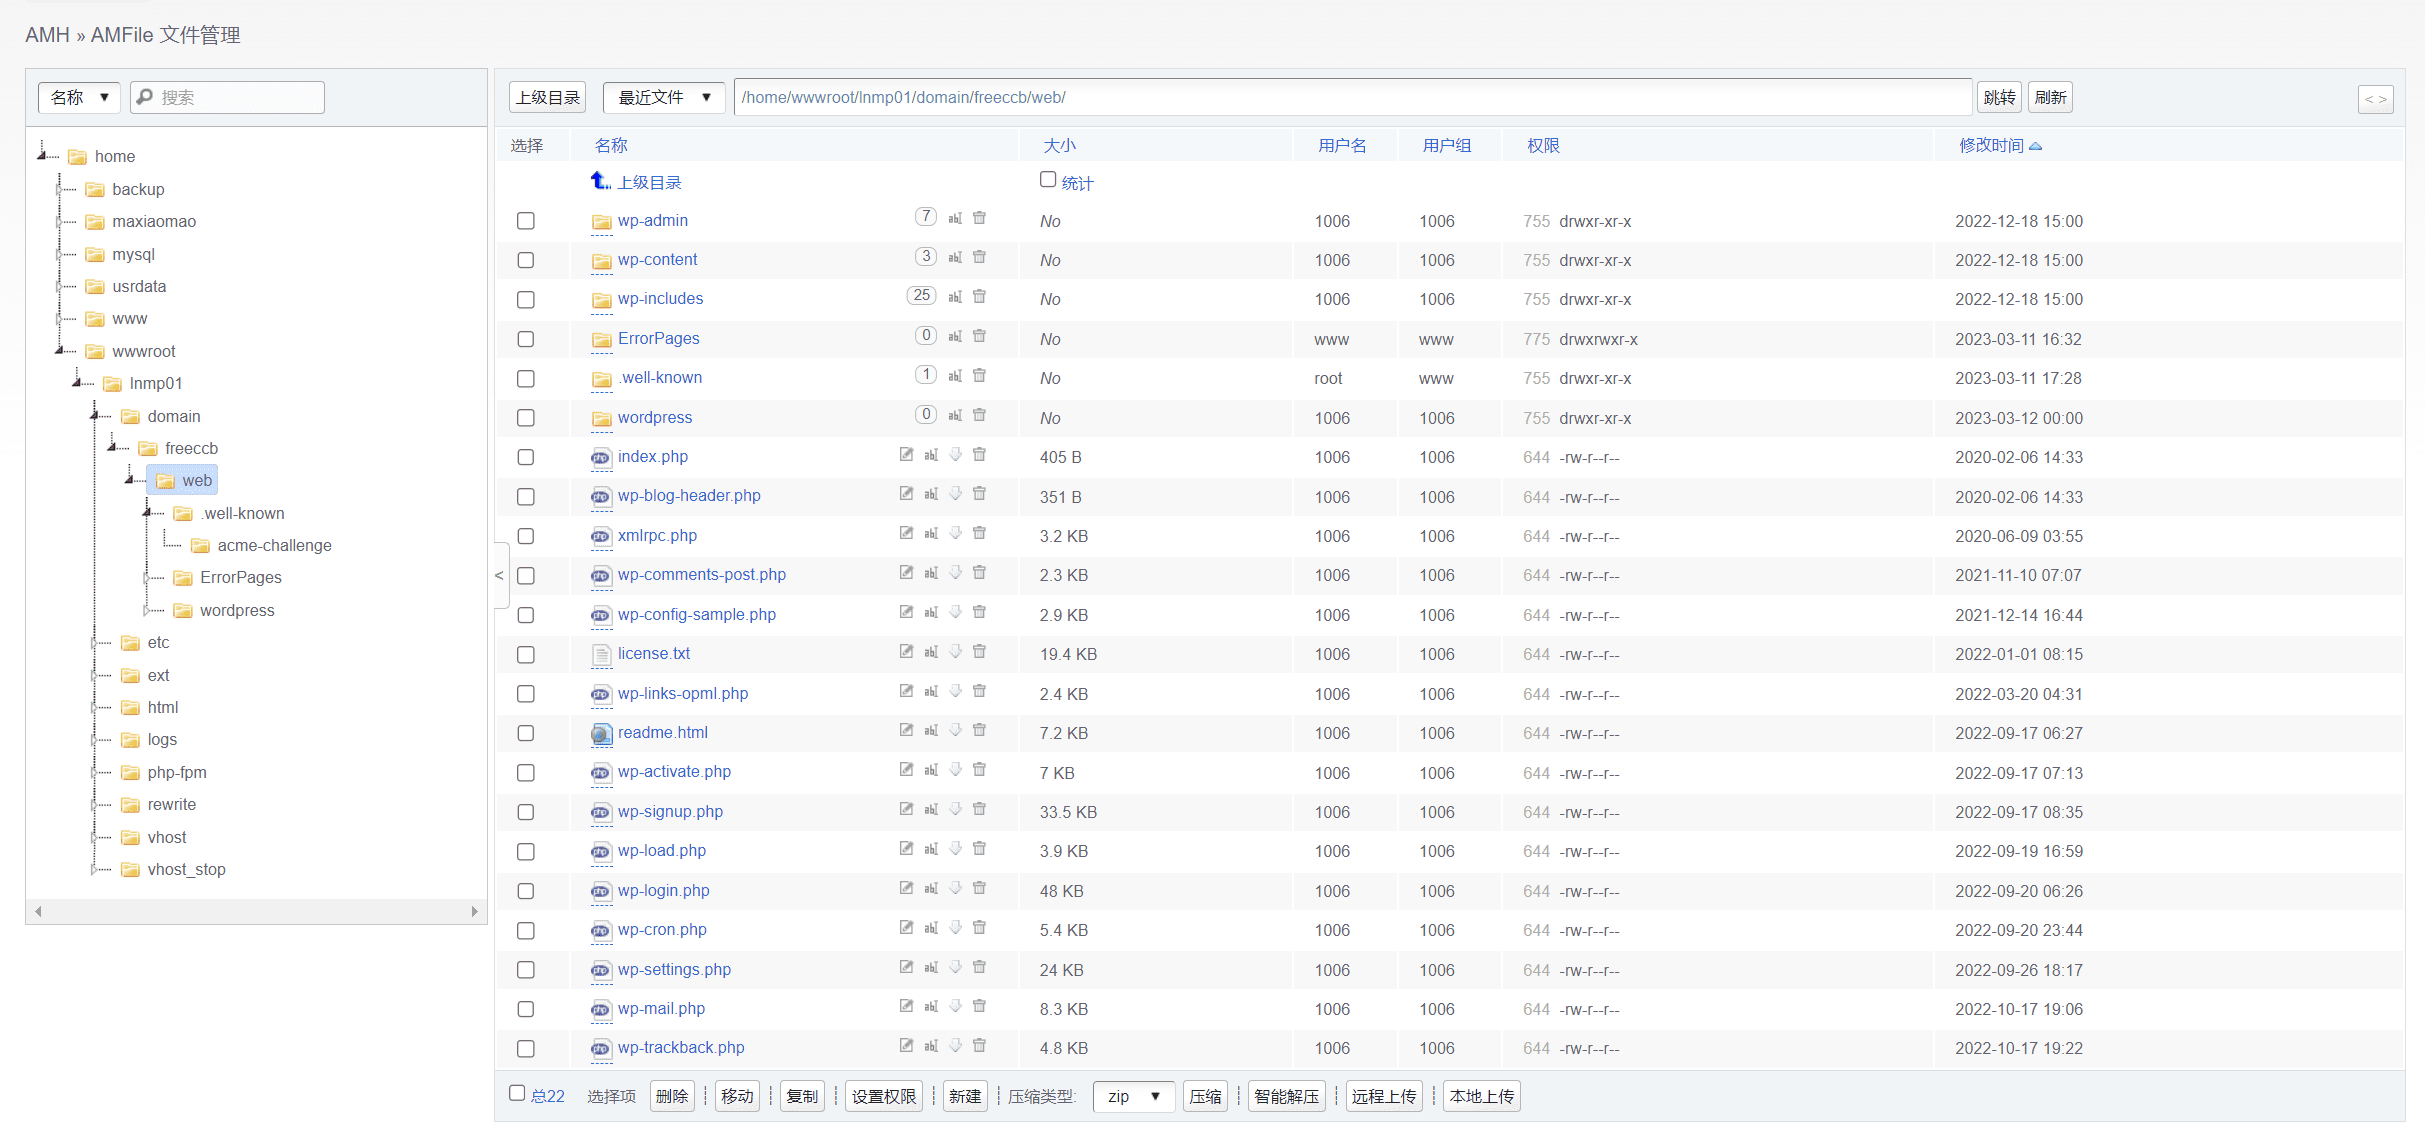Enable the 统计 size statistics checkbox
This screenshot has height=1143, width=2425.
(x=1048, y=180)
